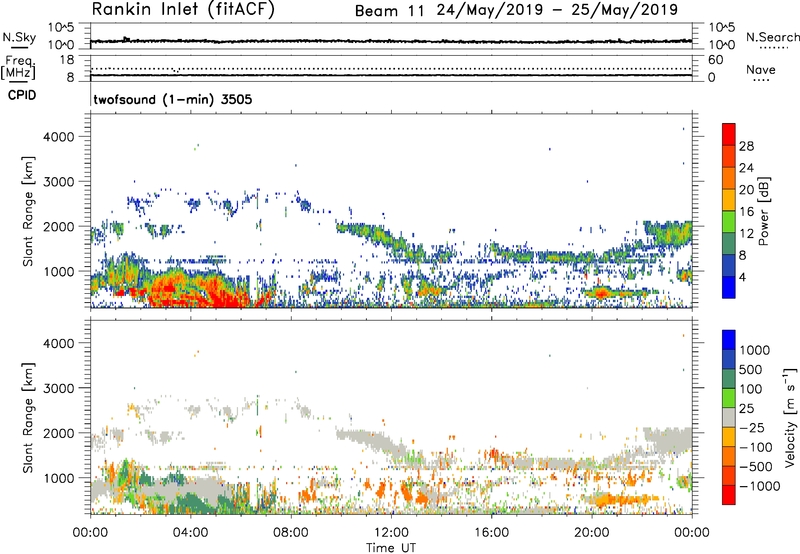
Task: Click the "Freq. [MHz]" axis label
Action: pyautogui.click(x=18, y=67)
